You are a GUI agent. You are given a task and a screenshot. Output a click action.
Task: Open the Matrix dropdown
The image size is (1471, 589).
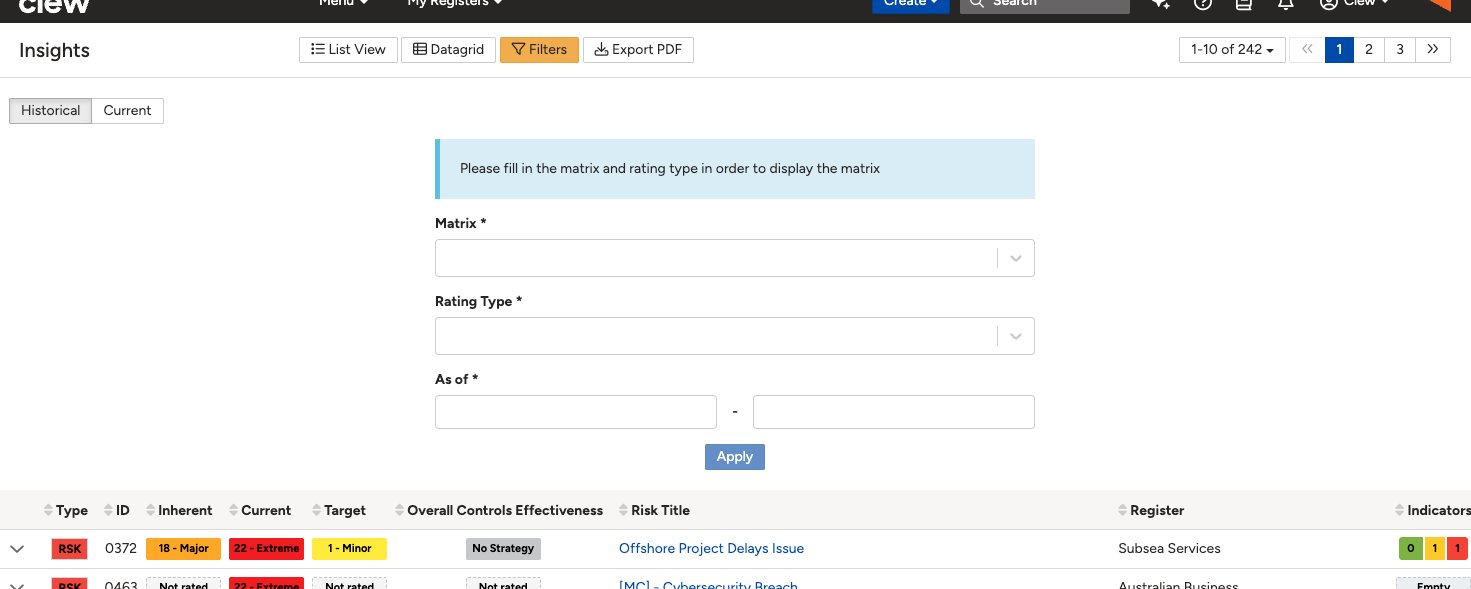pyautogui.click(x=734, y=258)
